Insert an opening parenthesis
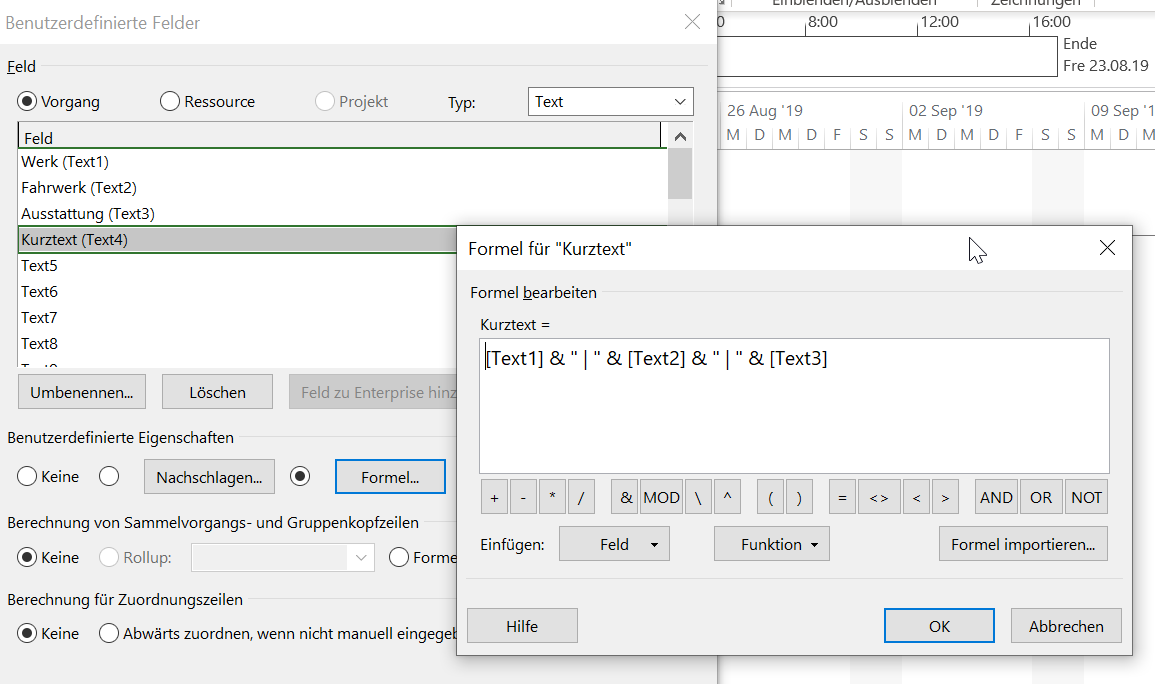The height and width of the screenshot is (684, 1155). pyautogui.click(x=771, y=497)
